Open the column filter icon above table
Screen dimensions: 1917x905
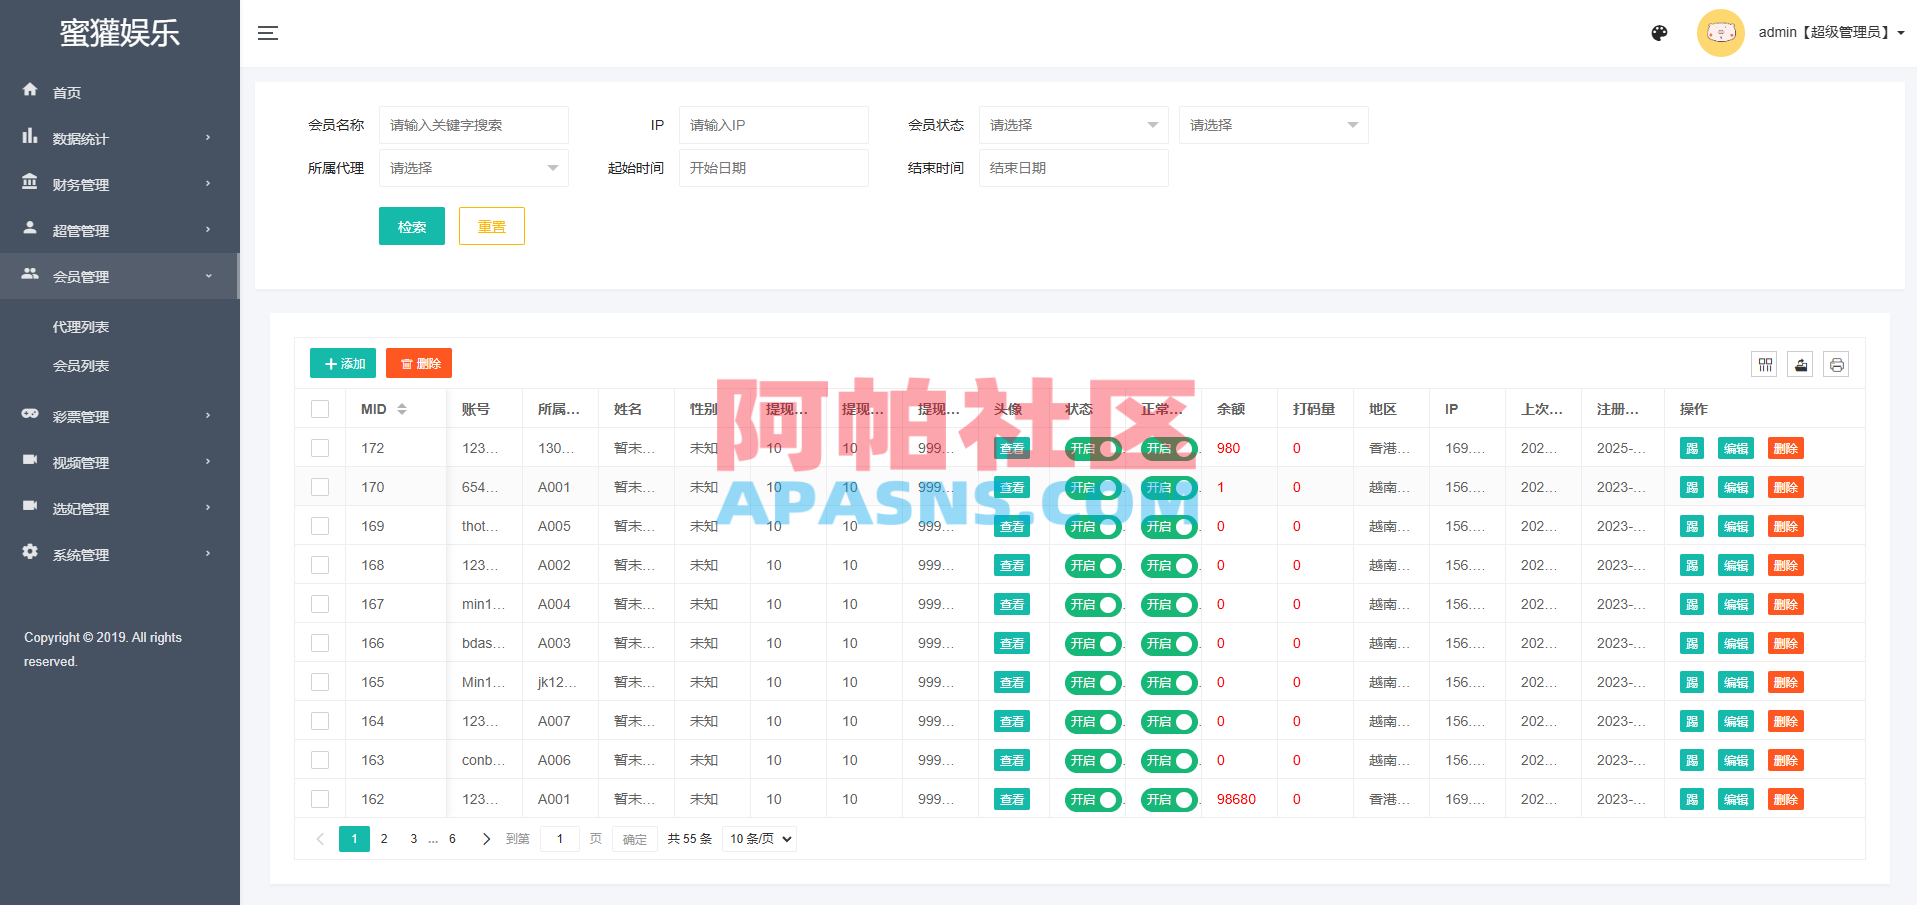(x=1764, y=364)
